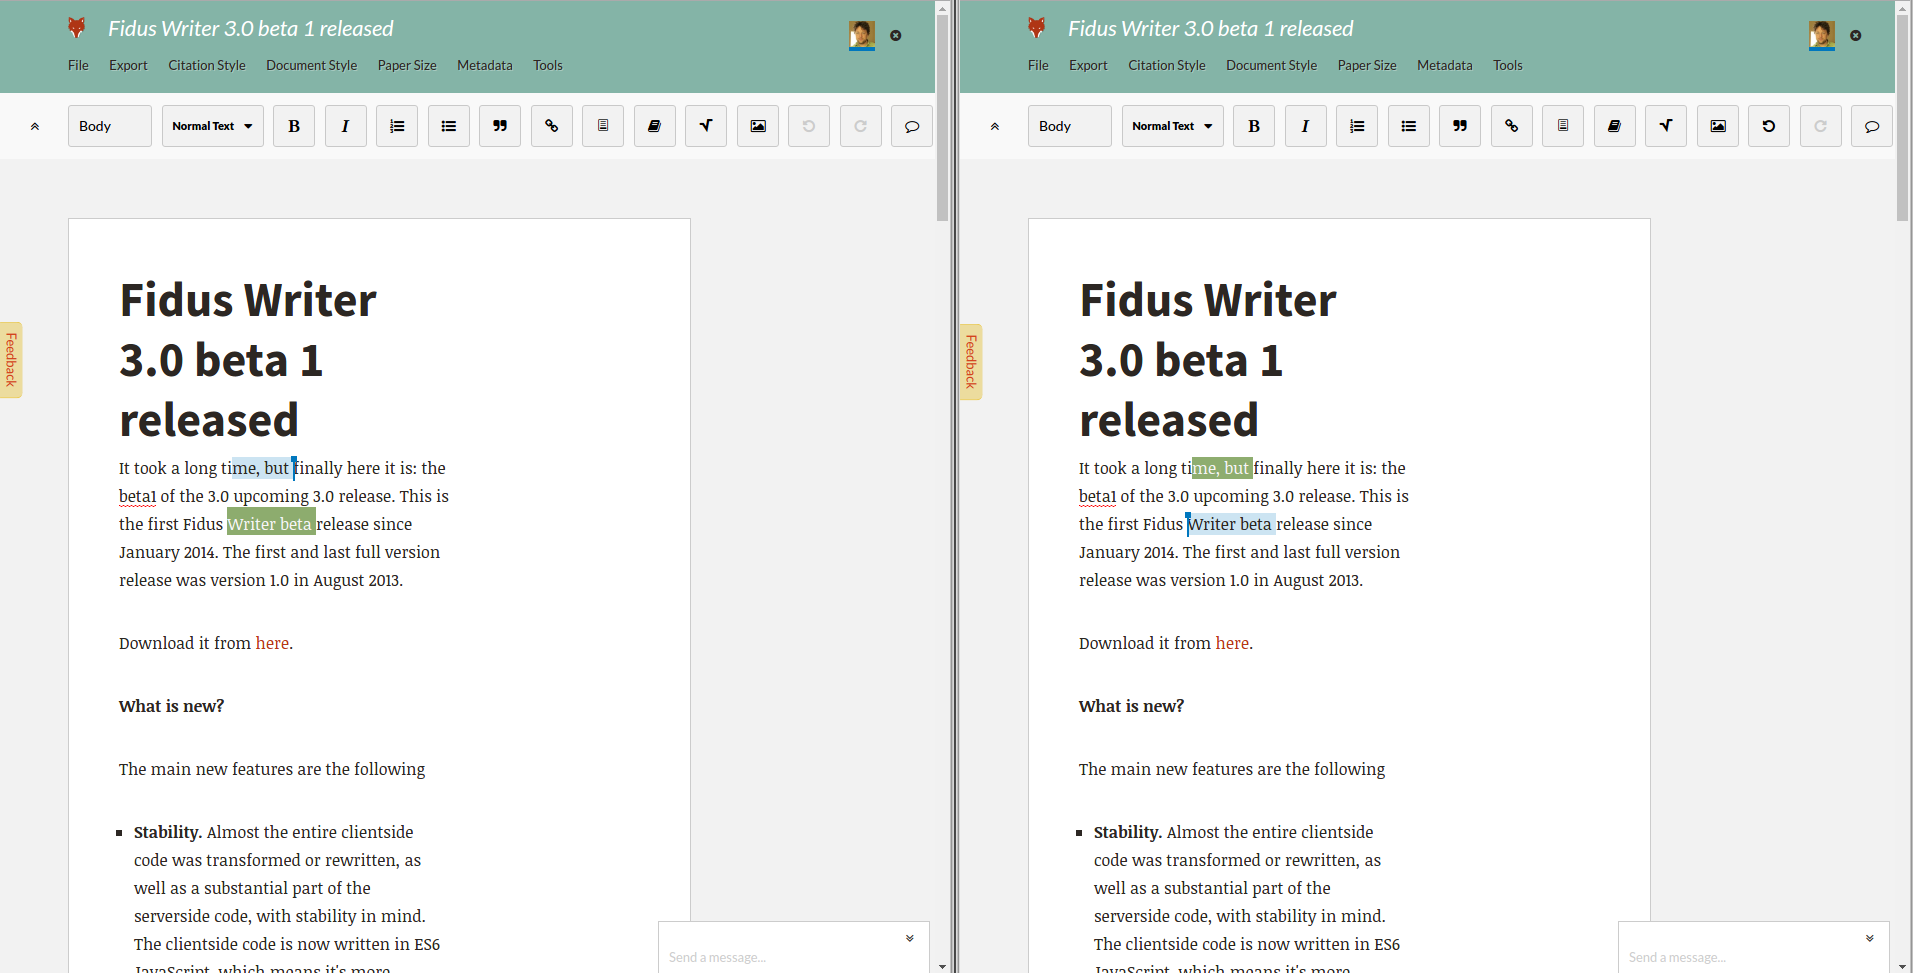Open Export menu in left window
The width and height of the screenshot is (1913, 973).
coord(128,65)
